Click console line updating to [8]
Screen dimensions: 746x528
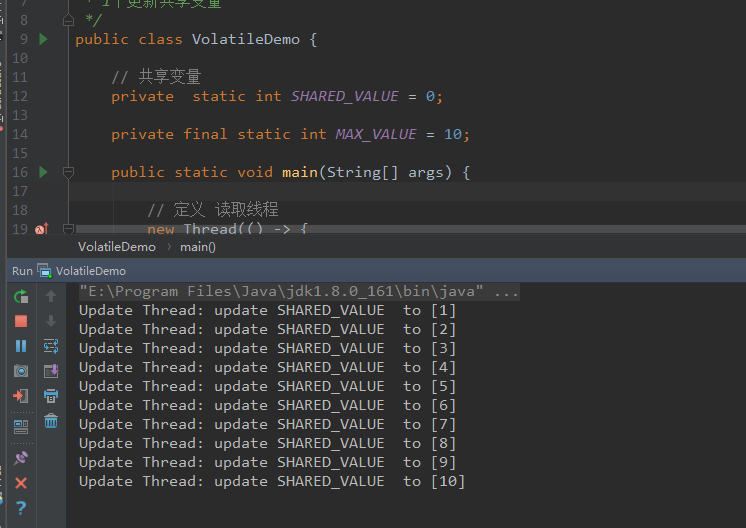click(x=267, y=444)
